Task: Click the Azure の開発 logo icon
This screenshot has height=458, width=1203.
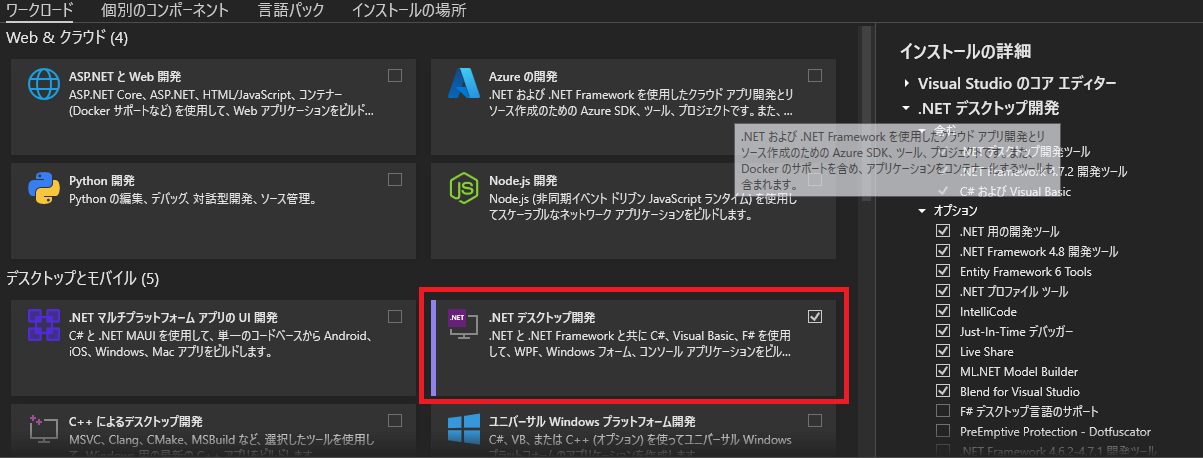Action: (466, 85)
